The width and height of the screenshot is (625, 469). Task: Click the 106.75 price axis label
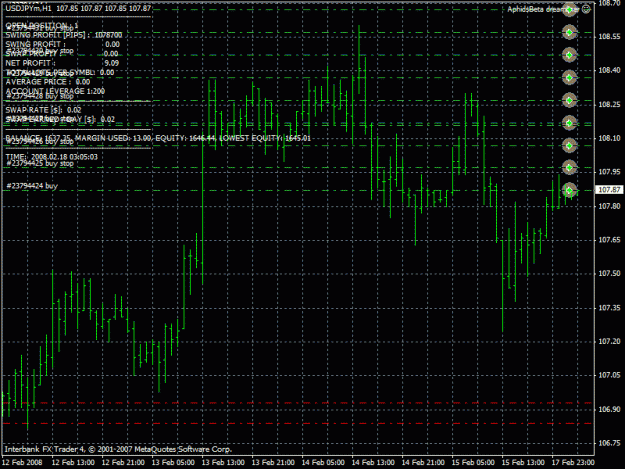609,443
